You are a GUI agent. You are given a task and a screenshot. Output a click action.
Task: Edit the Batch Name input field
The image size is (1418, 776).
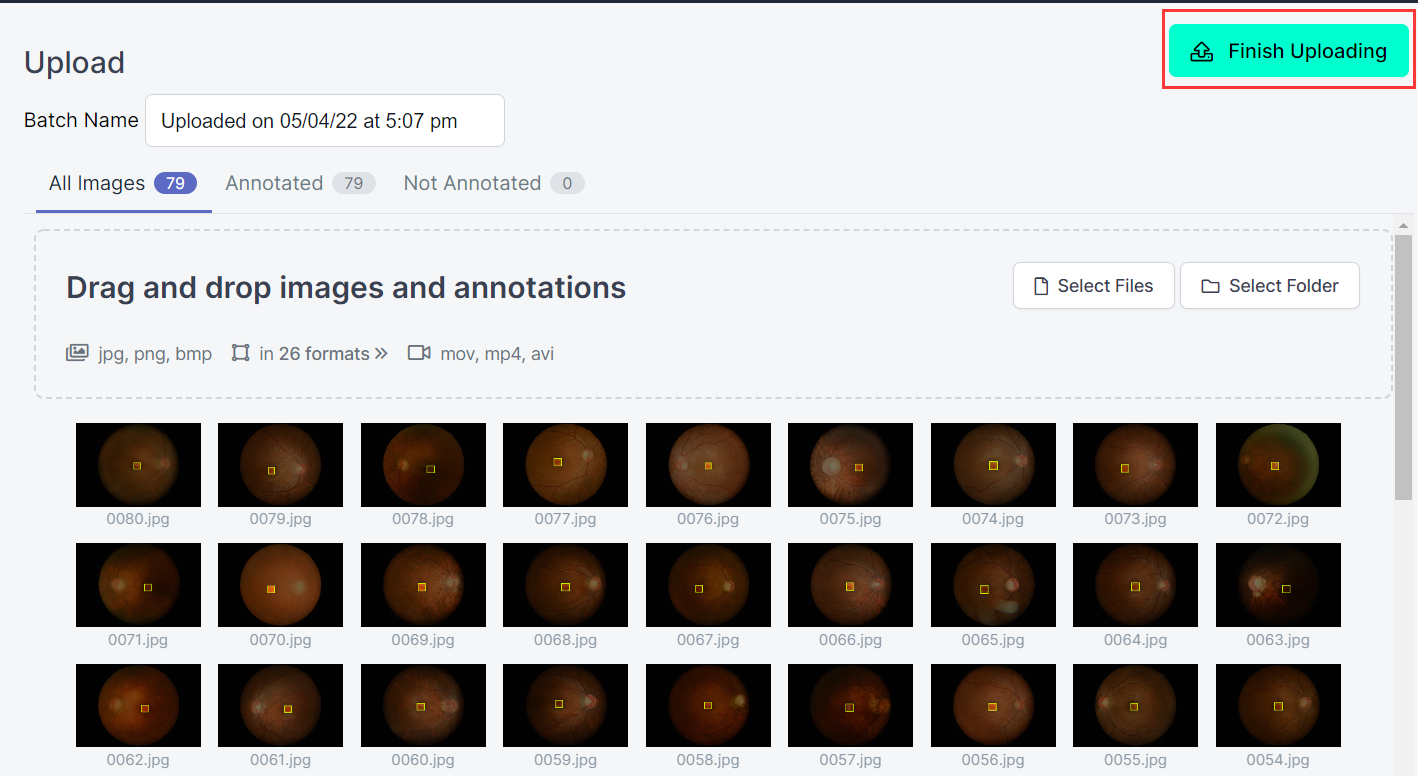[325, 121]
